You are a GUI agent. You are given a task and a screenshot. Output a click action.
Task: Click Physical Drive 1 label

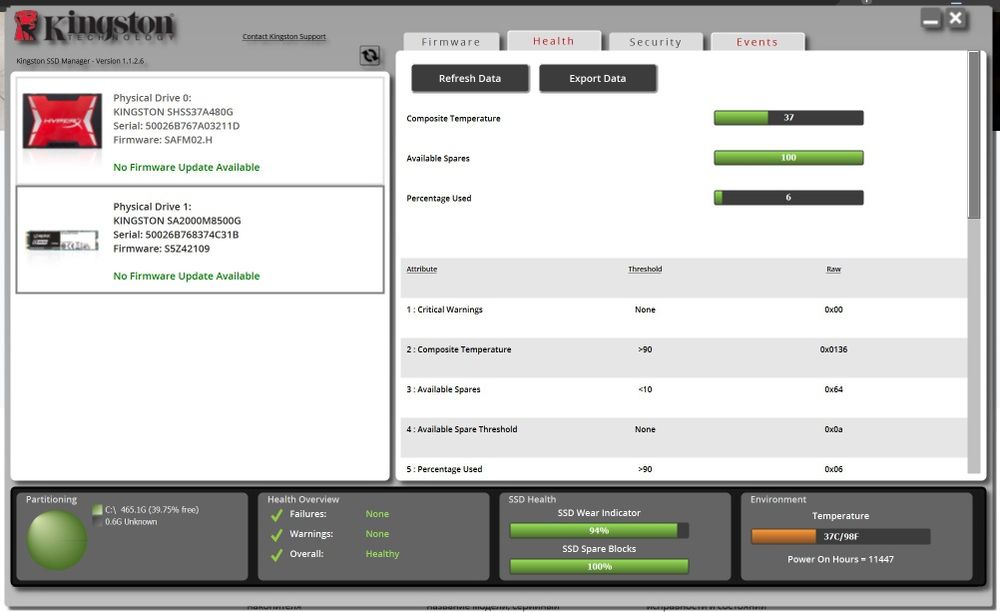152,207
